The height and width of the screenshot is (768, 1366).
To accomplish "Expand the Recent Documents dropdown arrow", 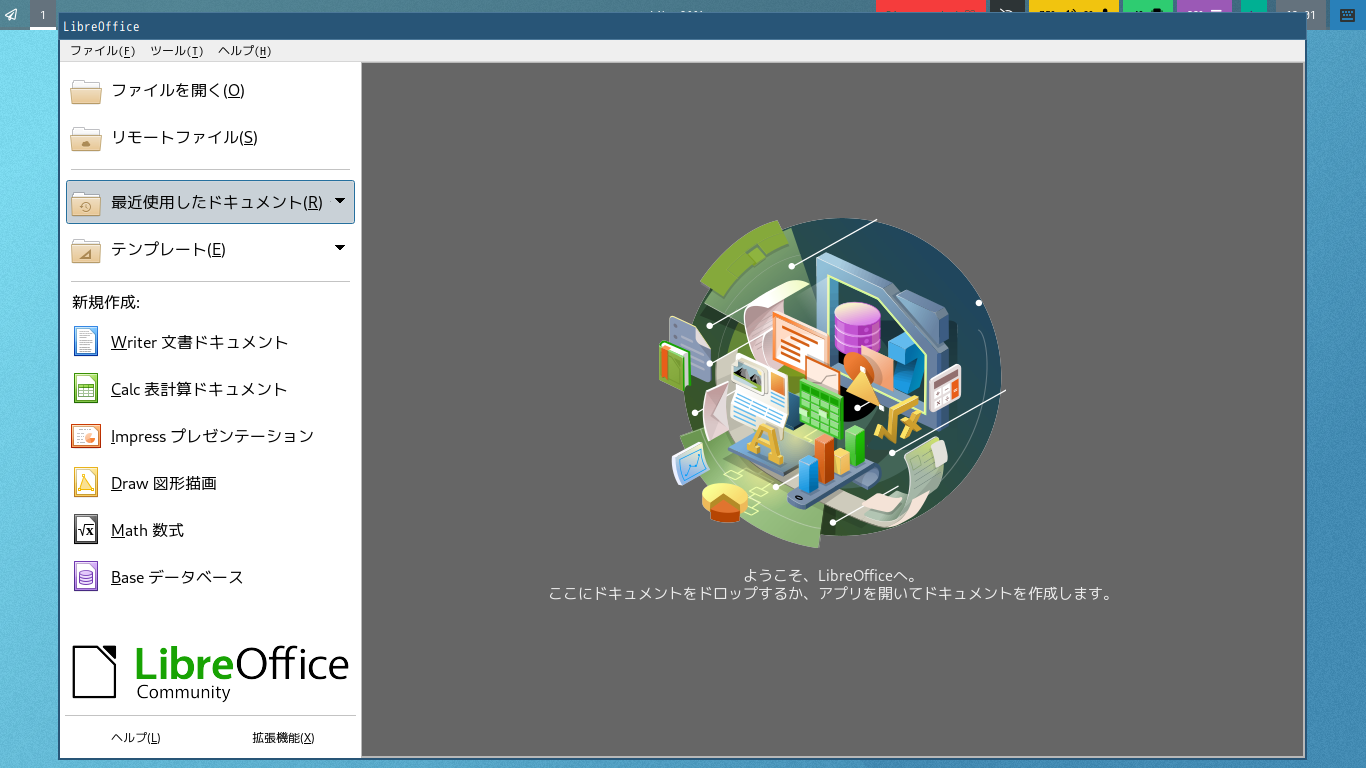I will click(x=340, y=201).
